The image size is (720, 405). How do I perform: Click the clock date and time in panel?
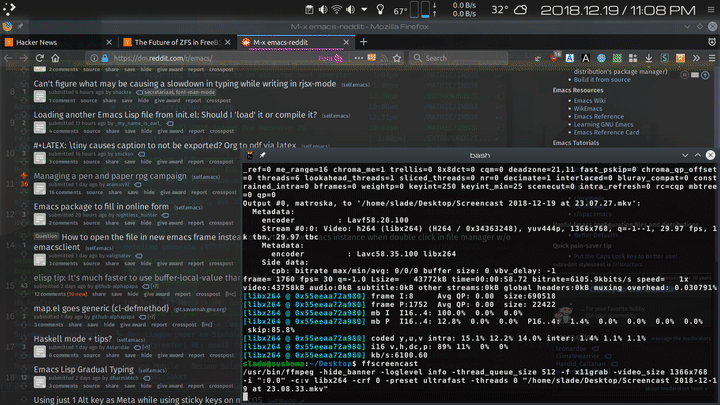(618, 10)
